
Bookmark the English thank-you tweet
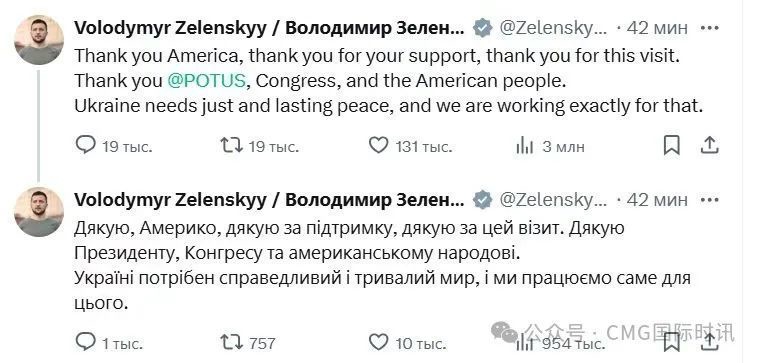pos(671,145)
